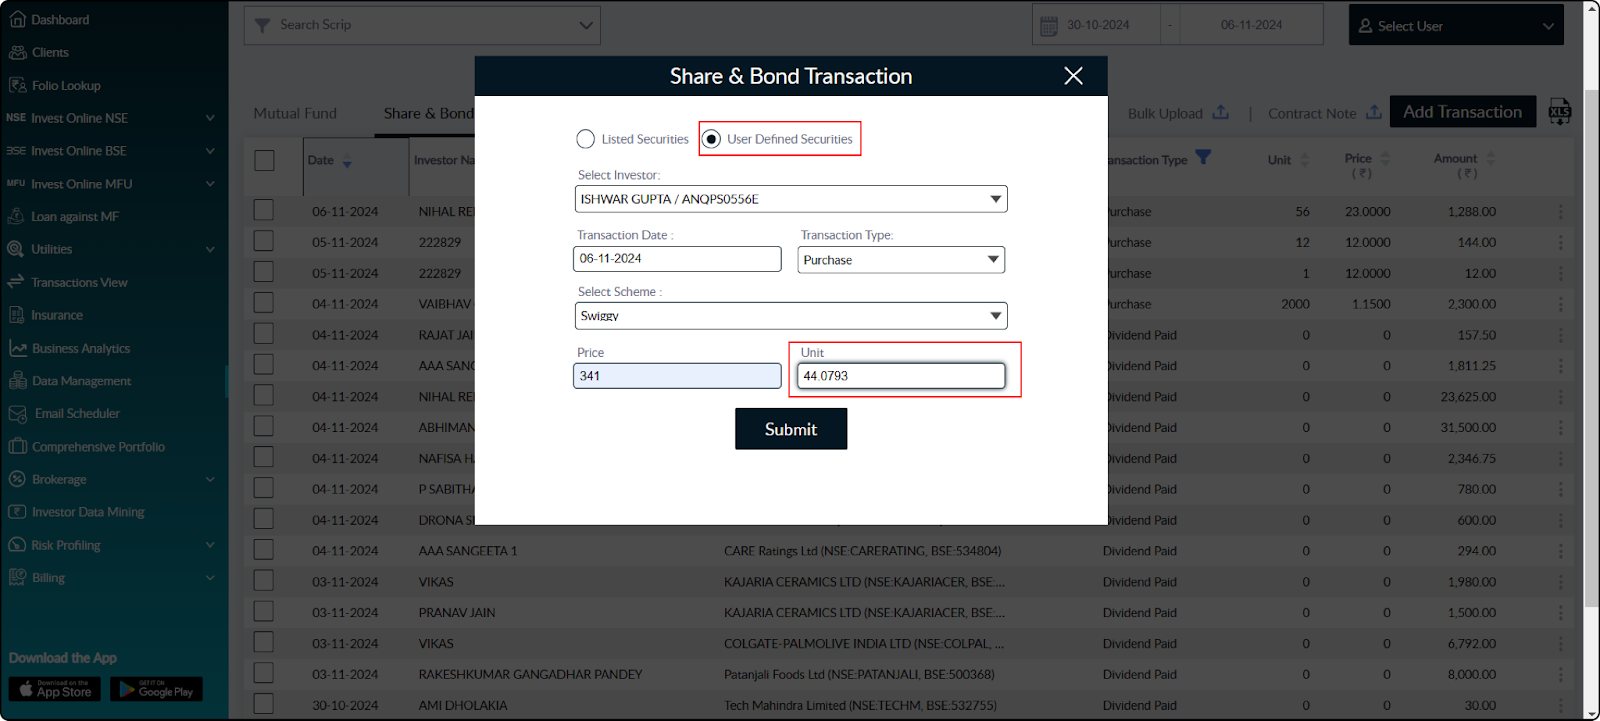
Task: Open the Insurance icon
Action: [x=16, y=315]
